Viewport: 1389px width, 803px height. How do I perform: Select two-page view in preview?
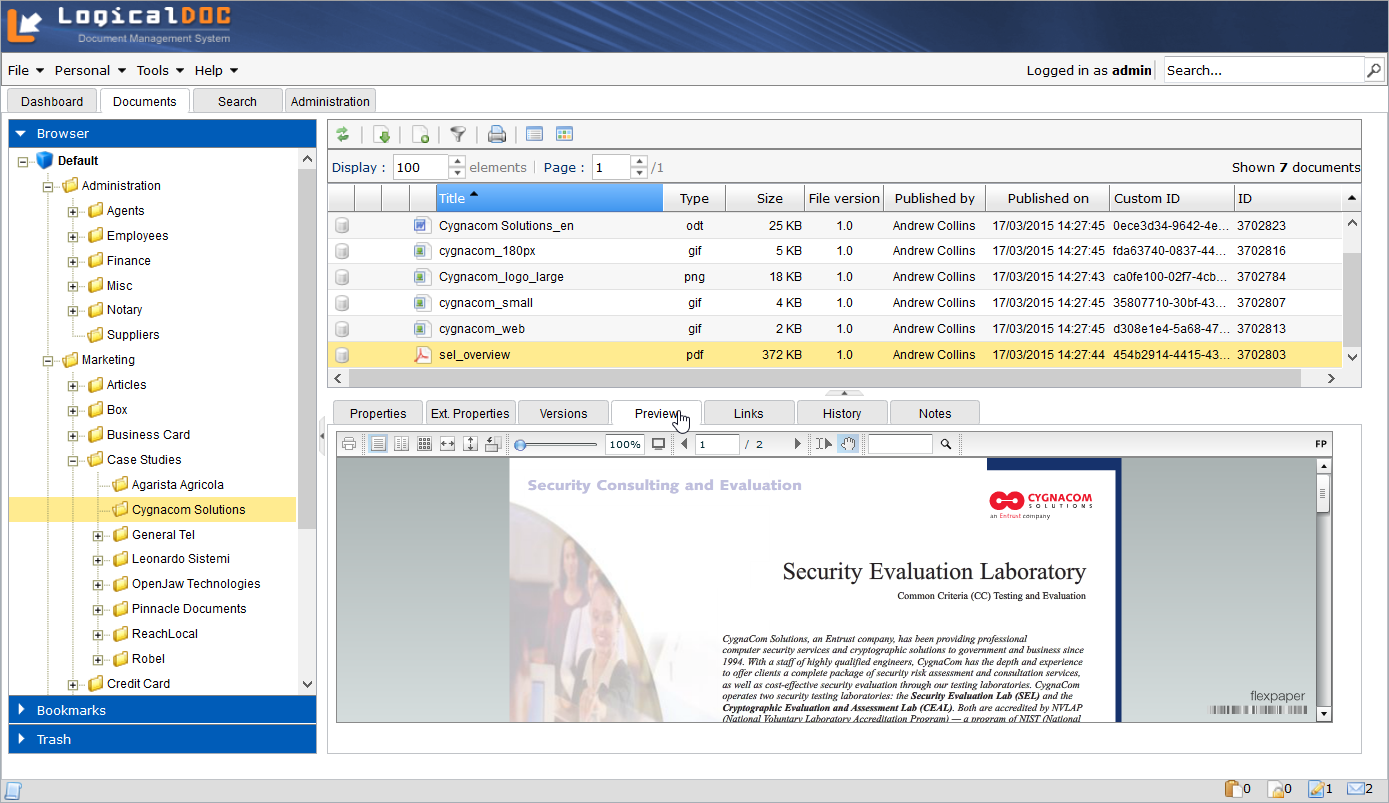coord(401,444)
